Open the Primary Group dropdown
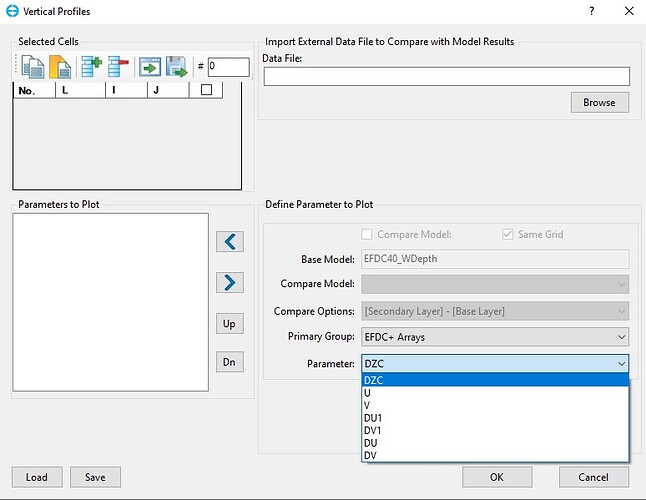The height and width of the screenshot is (500, 646). pyautogui.click(x=495, y=337)
